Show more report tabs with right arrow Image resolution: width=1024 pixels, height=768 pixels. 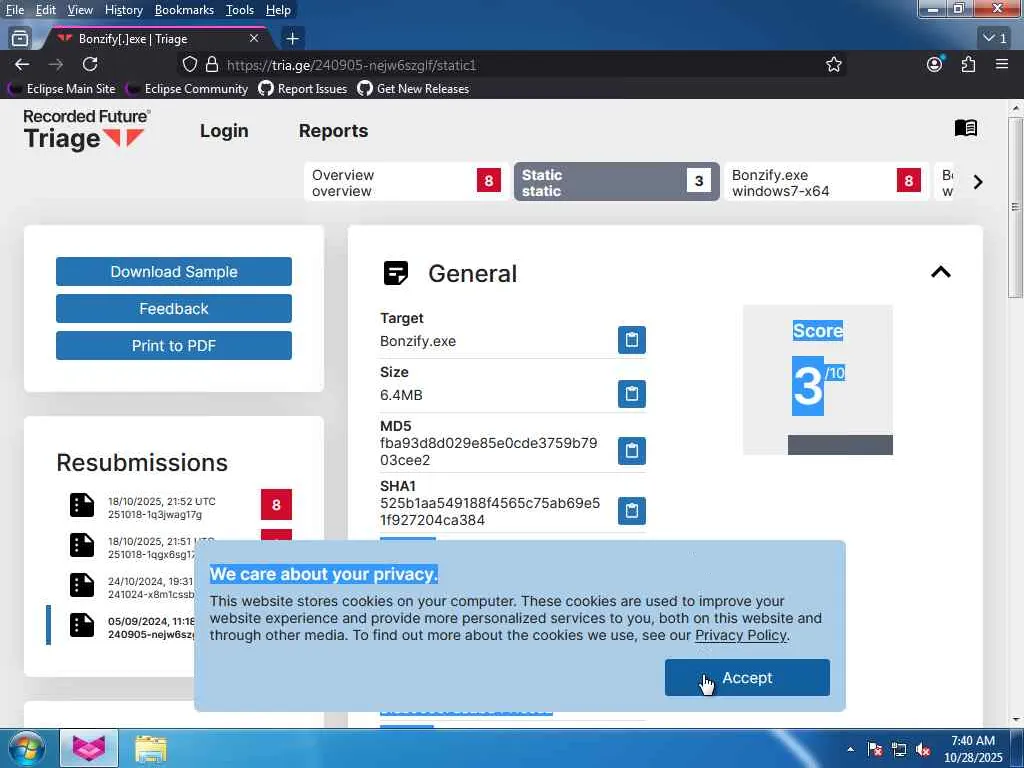click(978, 182)
